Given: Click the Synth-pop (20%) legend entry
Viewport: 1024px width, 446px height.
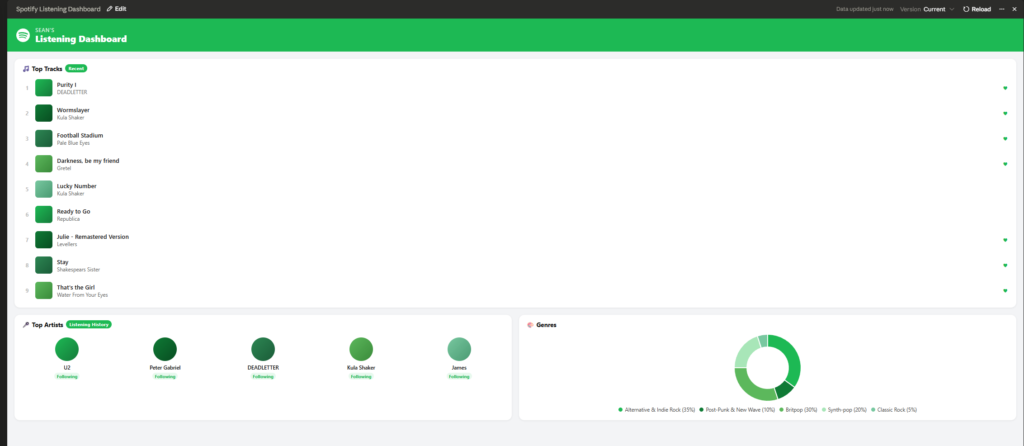Looking at the screenshot, I should click(x=844, y=409).
